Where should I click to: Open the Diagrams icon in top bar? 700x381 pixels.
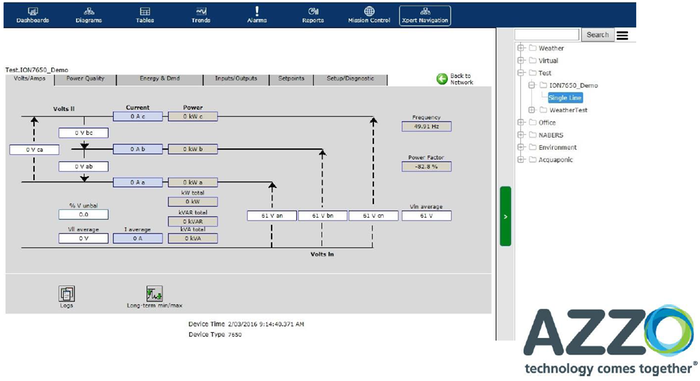click(89, 11)
